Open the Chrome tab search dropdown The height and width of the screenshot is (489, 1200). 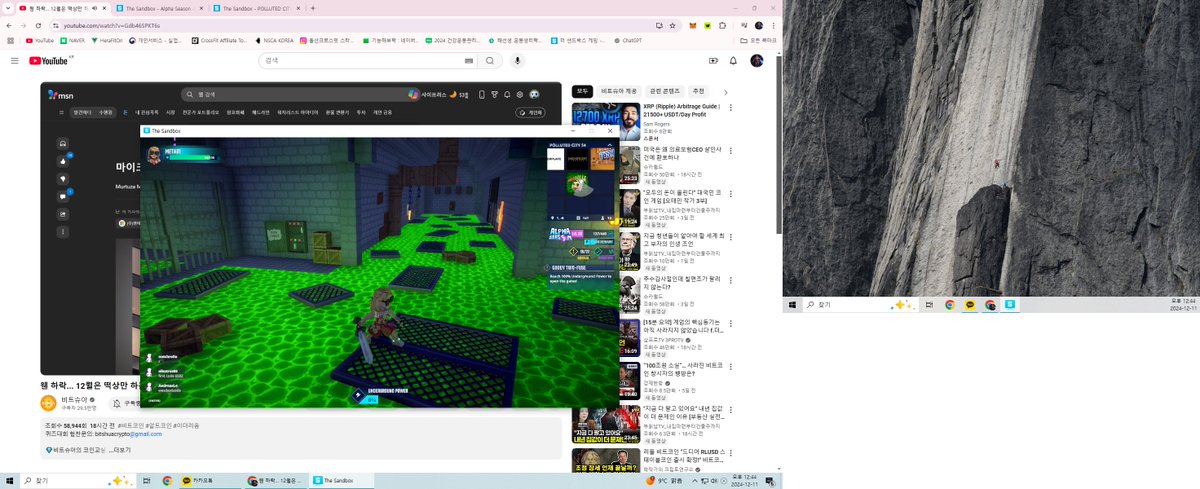coord(9,7)
